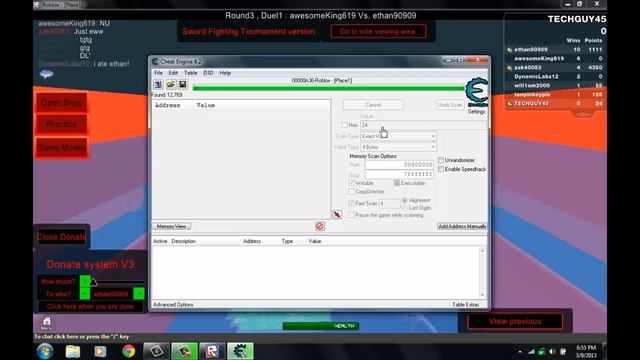The image size is (640, 360).
Task: Open the Help menu
Action: [225, 73]
